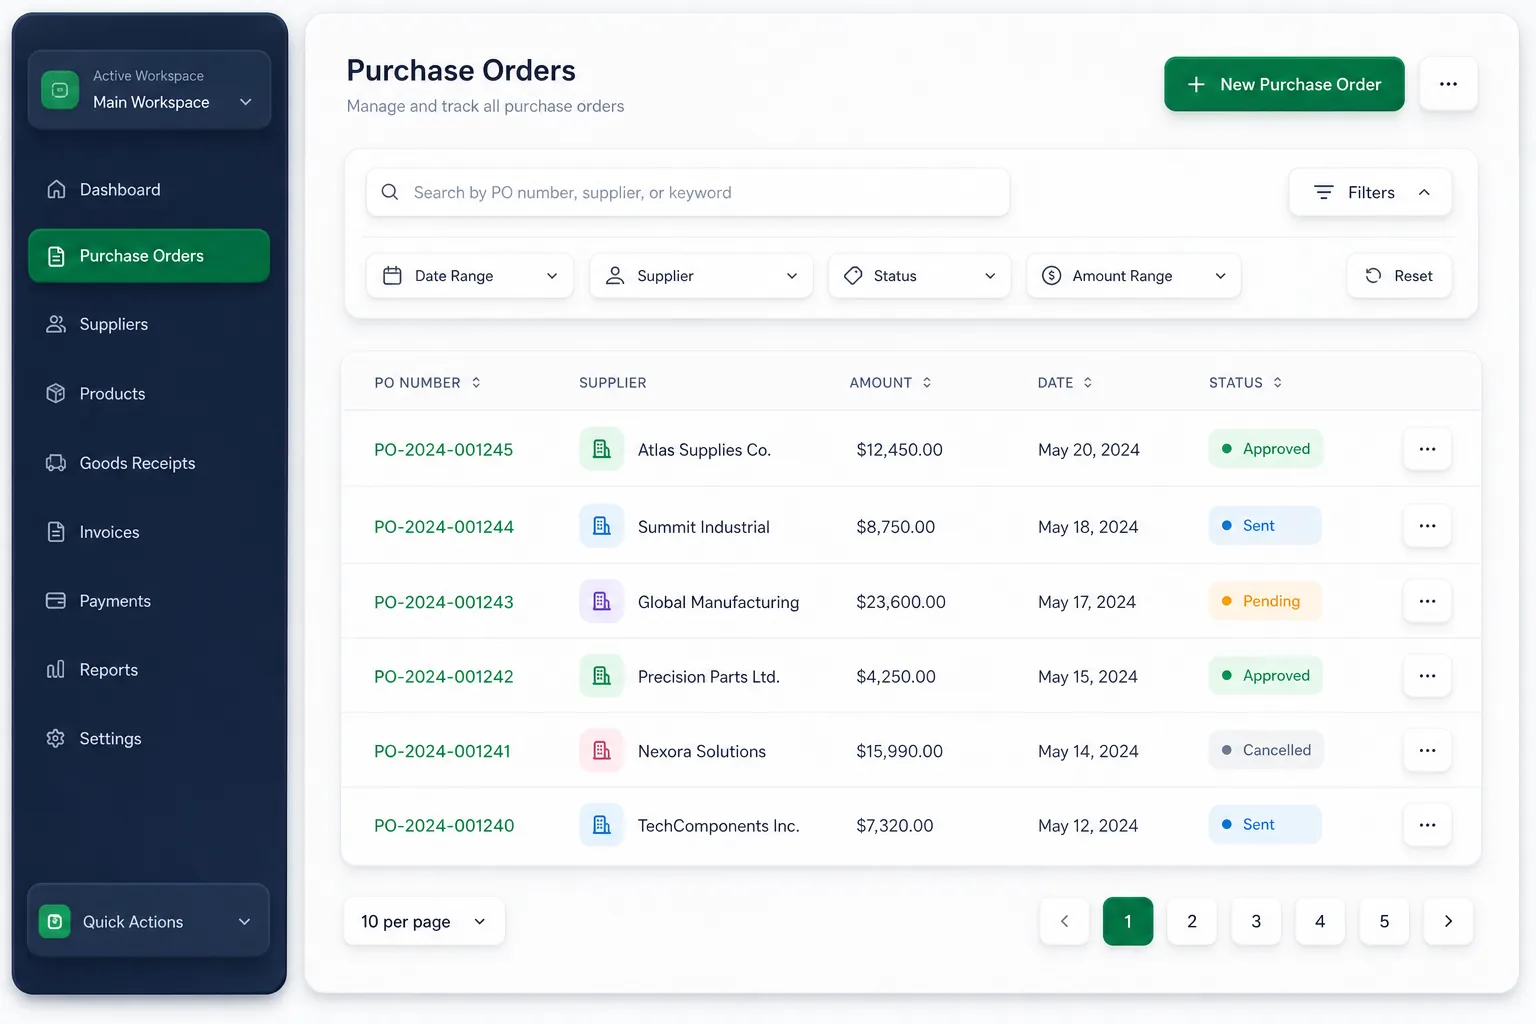Open the Amount Range filter dropdown
Viewport: 1536px width, 1024px height.
(1134, 276)
